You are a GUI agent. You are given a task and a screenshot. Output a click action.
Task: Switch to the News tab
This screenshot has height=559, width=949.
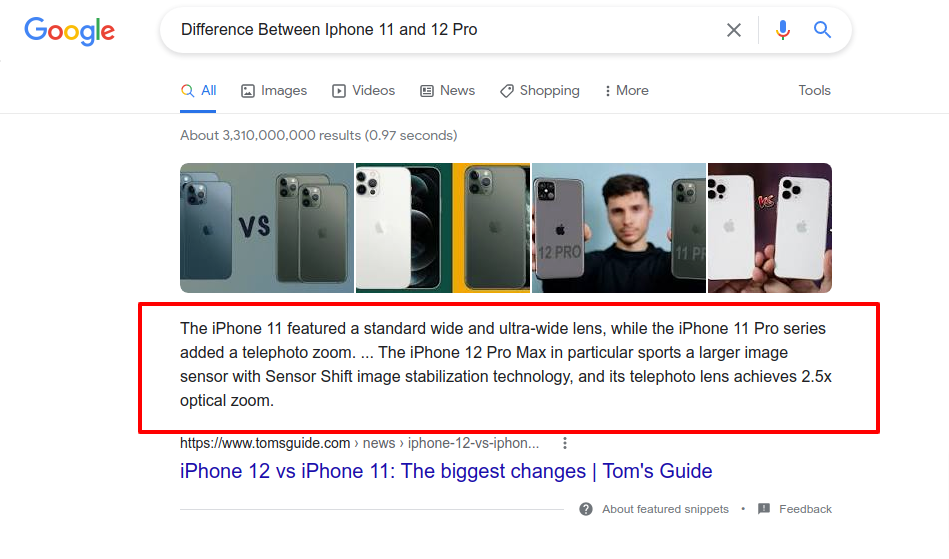447,91
